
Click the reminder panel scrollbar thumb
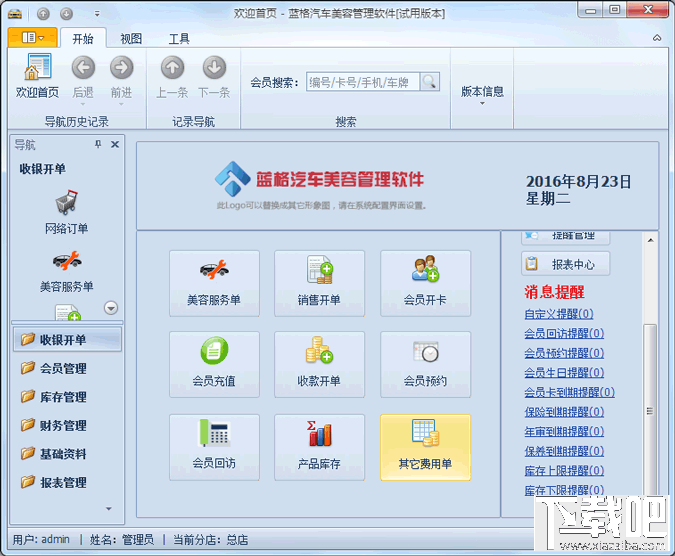[650, 411]
